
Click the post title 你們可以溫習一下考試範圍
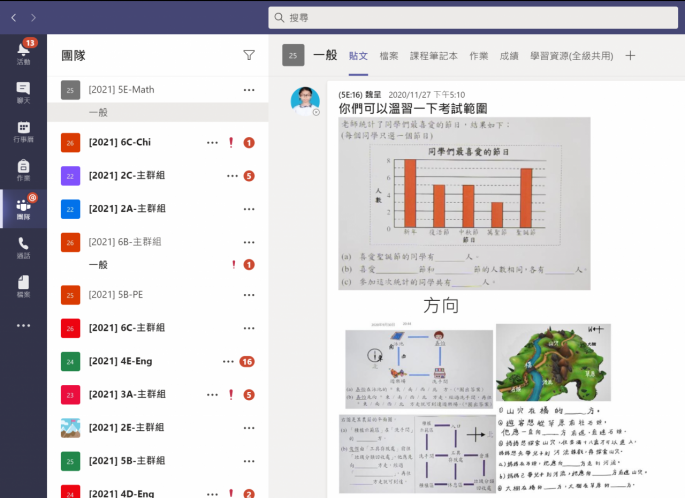413,108
